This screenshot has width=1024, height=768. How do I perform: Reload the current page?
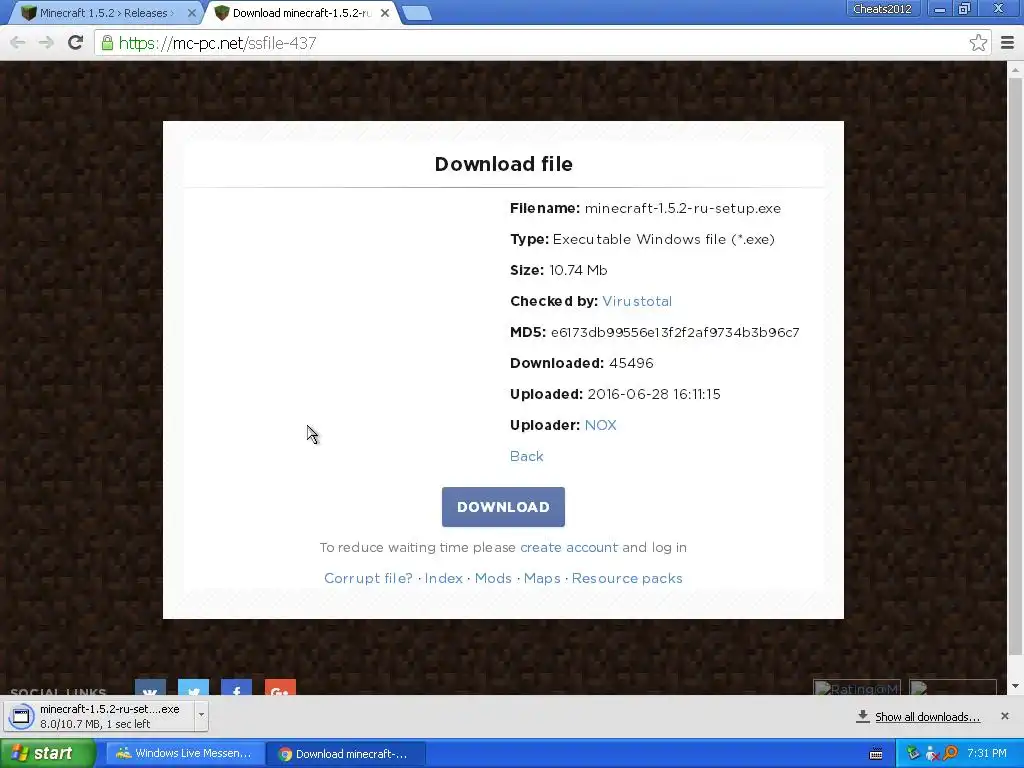click(x=75, y=42)
